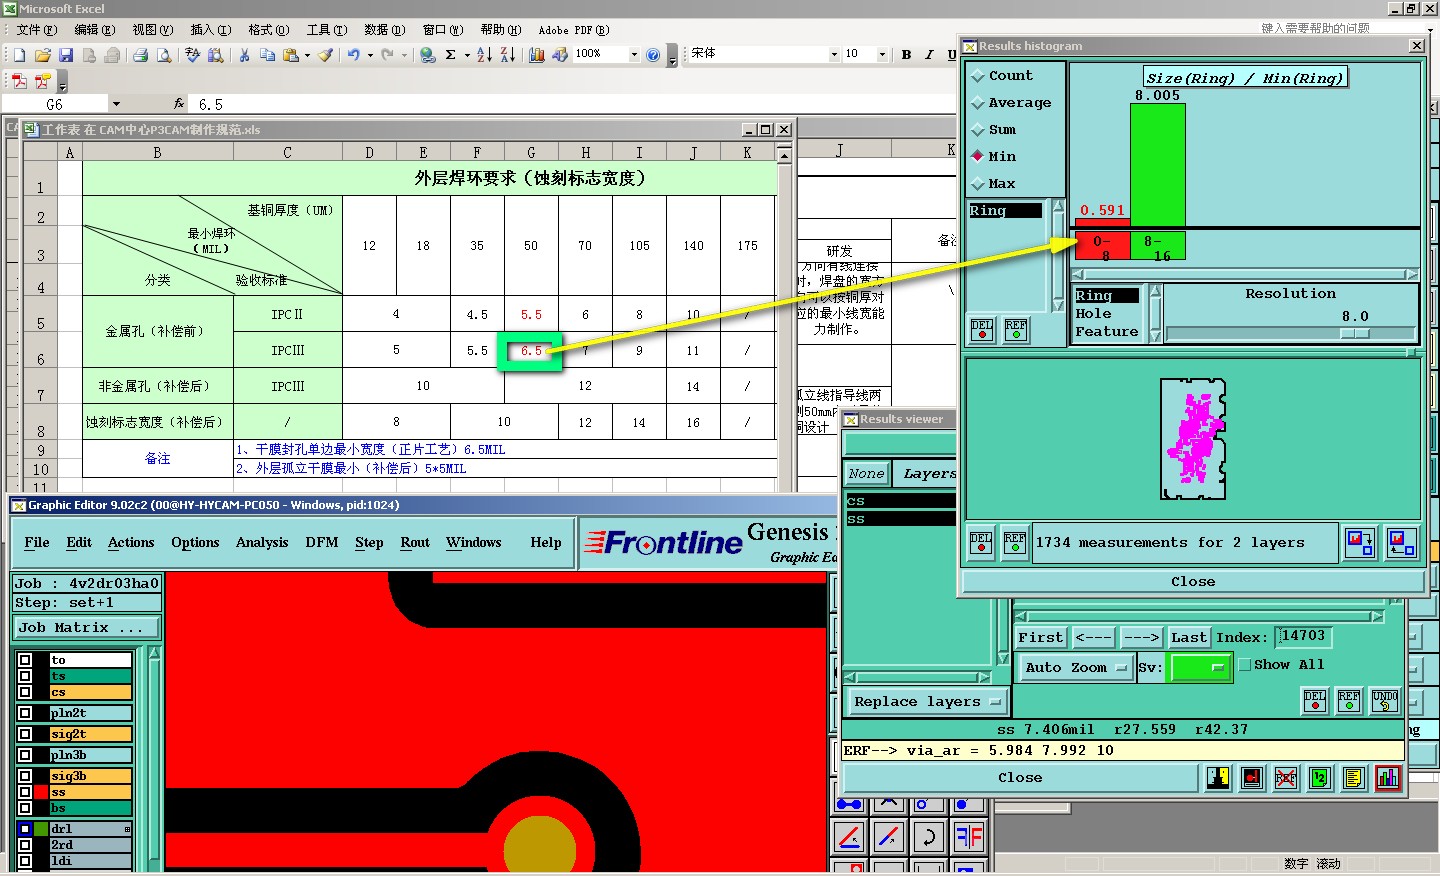The image size is (1440, 876).
Task: Click the yellow report note icon
Action: coord(1354,778)
